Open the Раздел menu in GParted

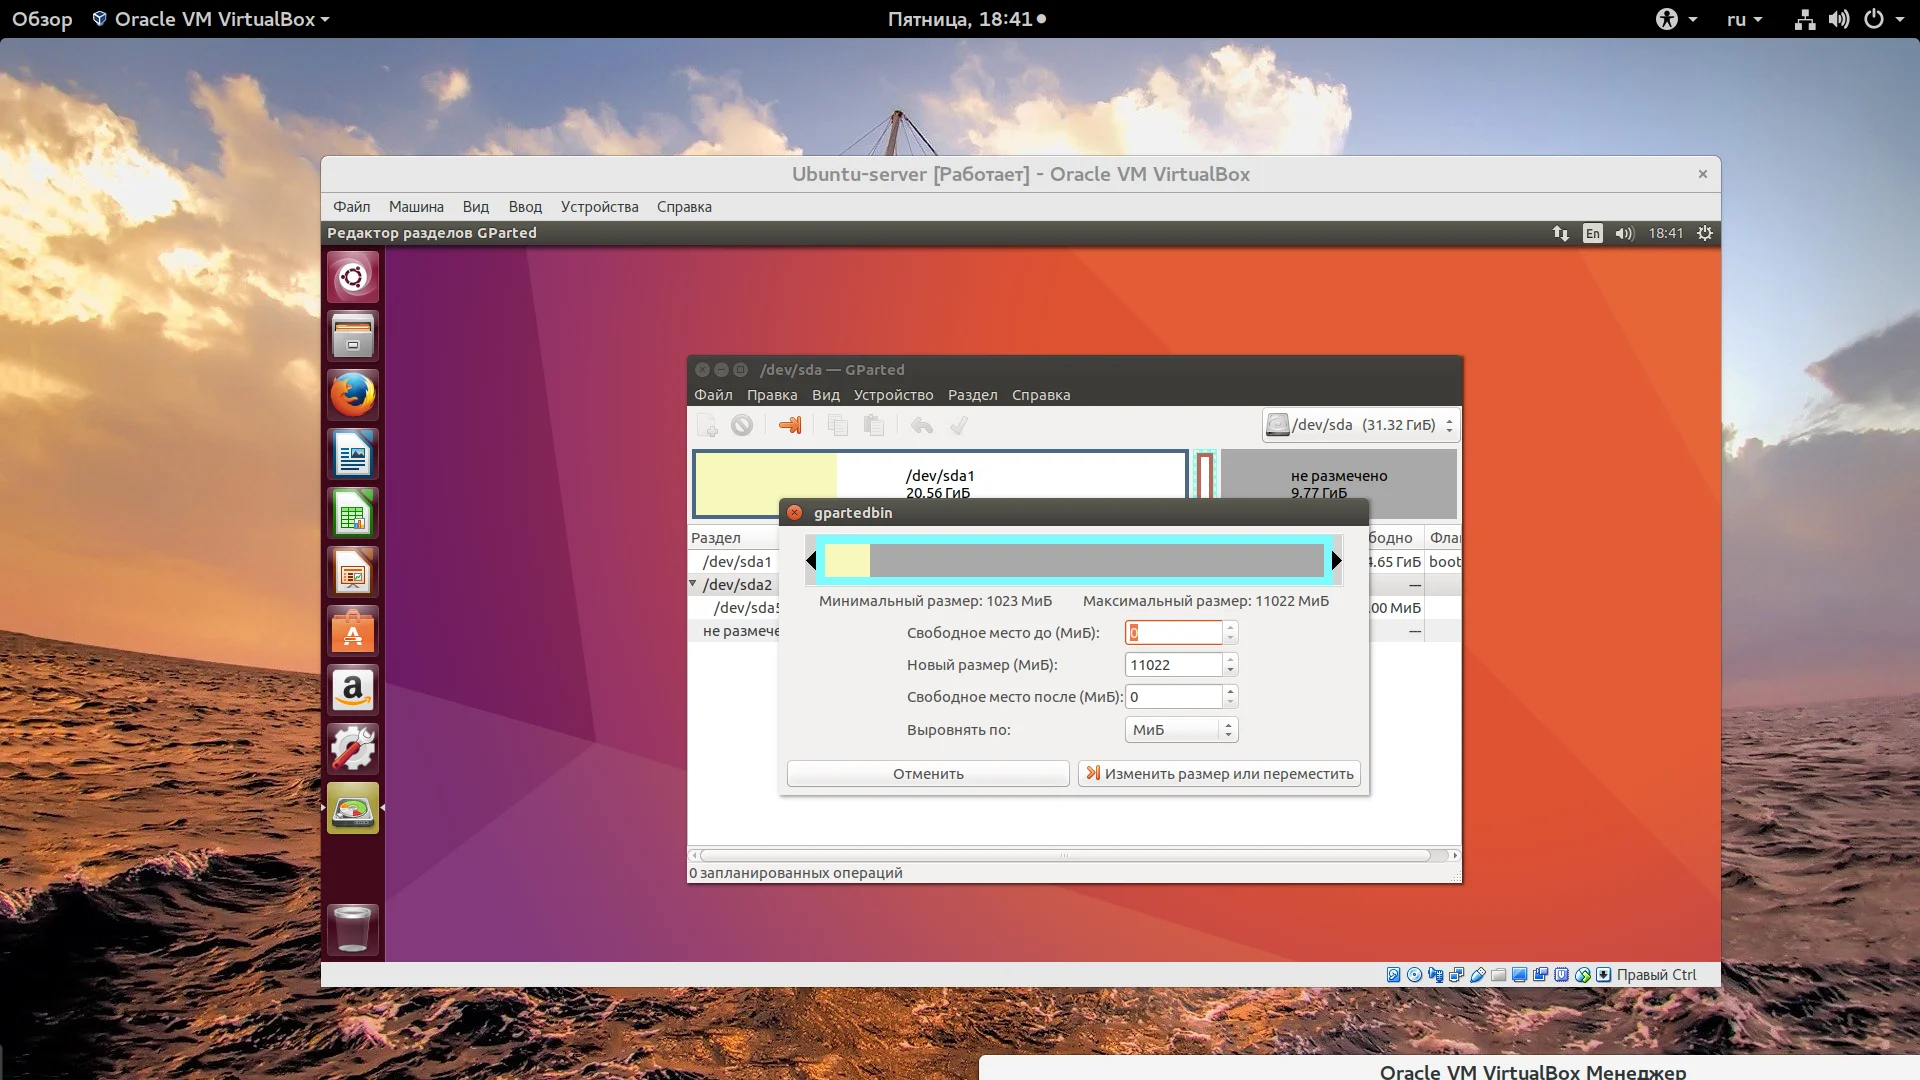[x=972, y=395]
